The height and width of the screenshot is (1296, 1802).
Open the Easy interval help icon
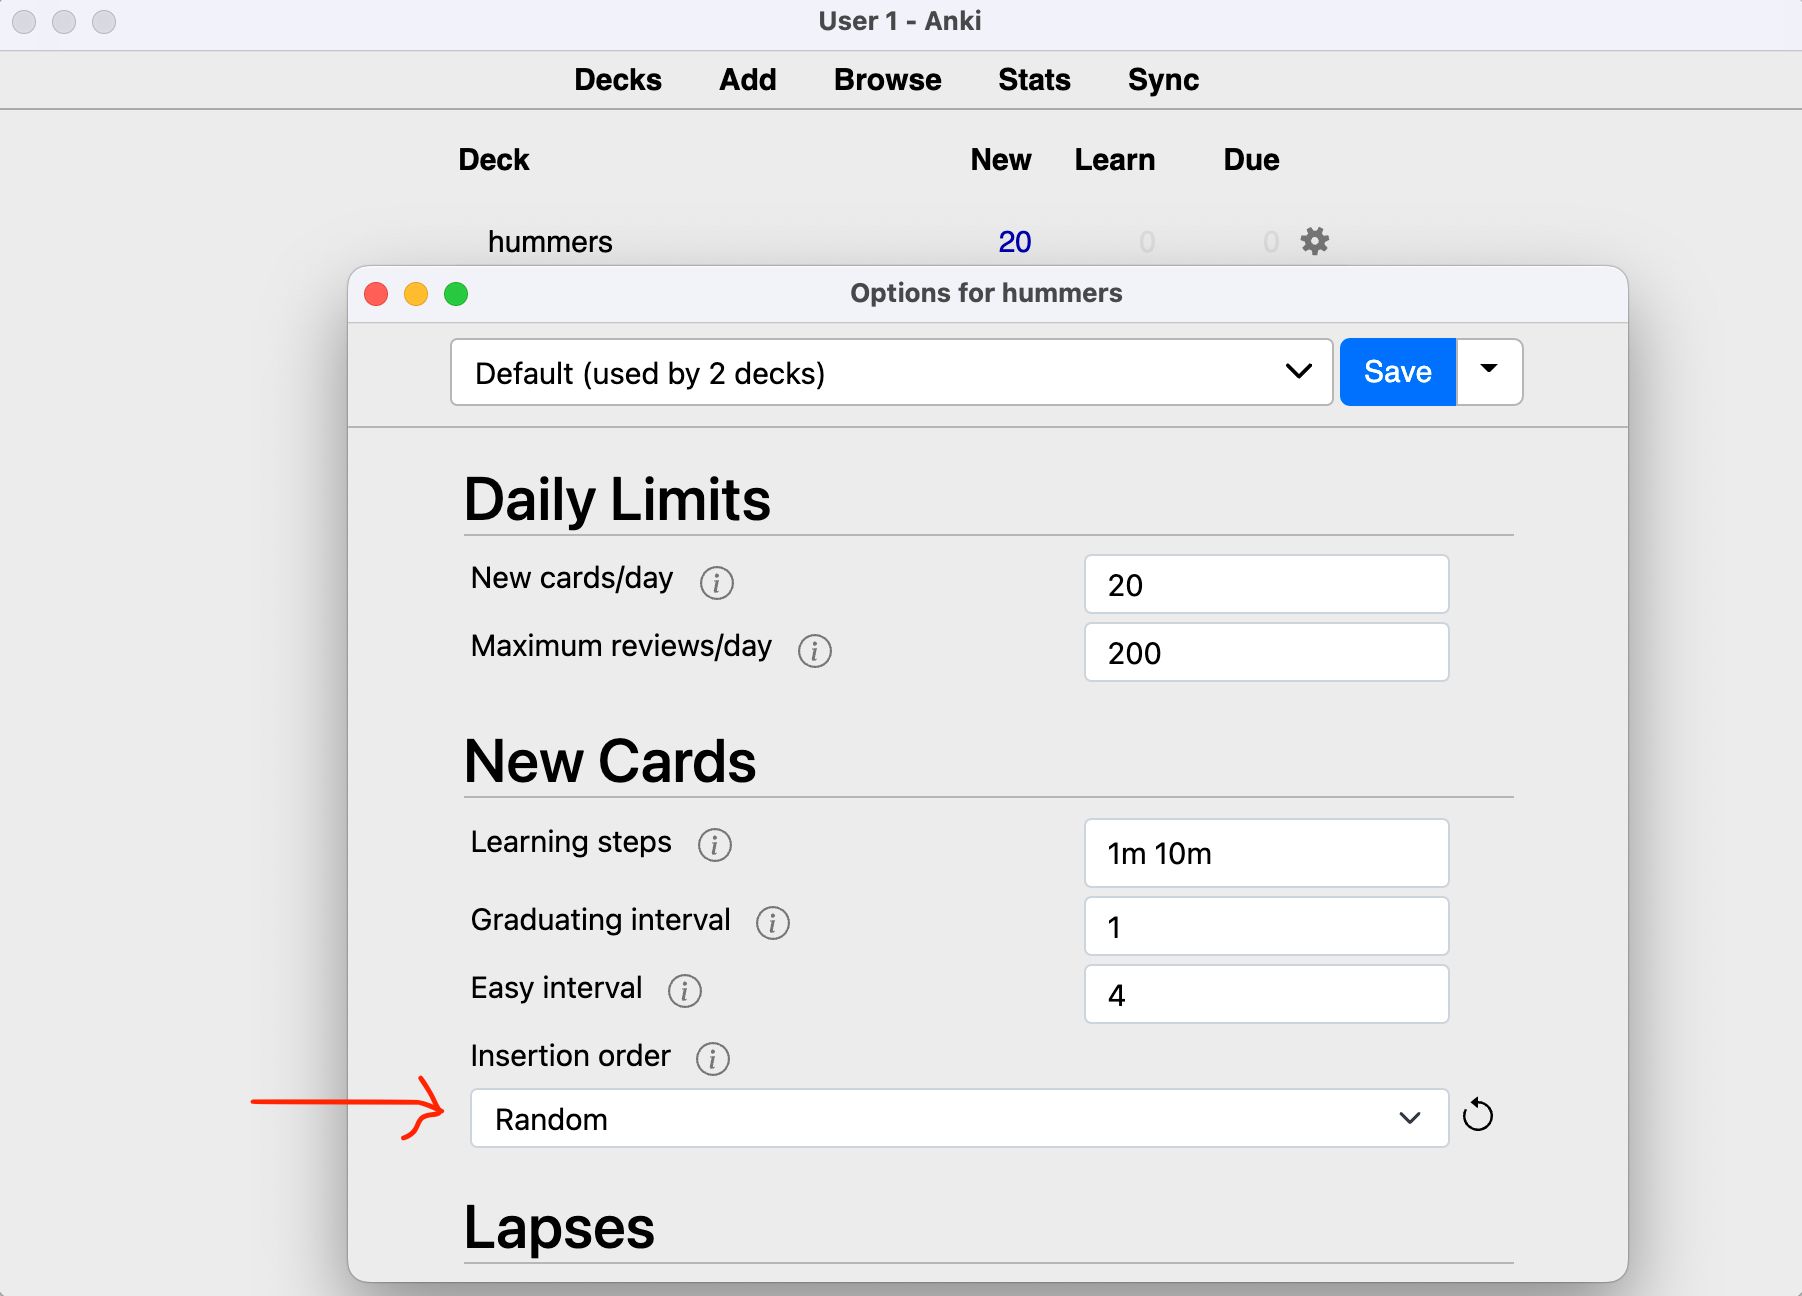[x=685, y=991]
